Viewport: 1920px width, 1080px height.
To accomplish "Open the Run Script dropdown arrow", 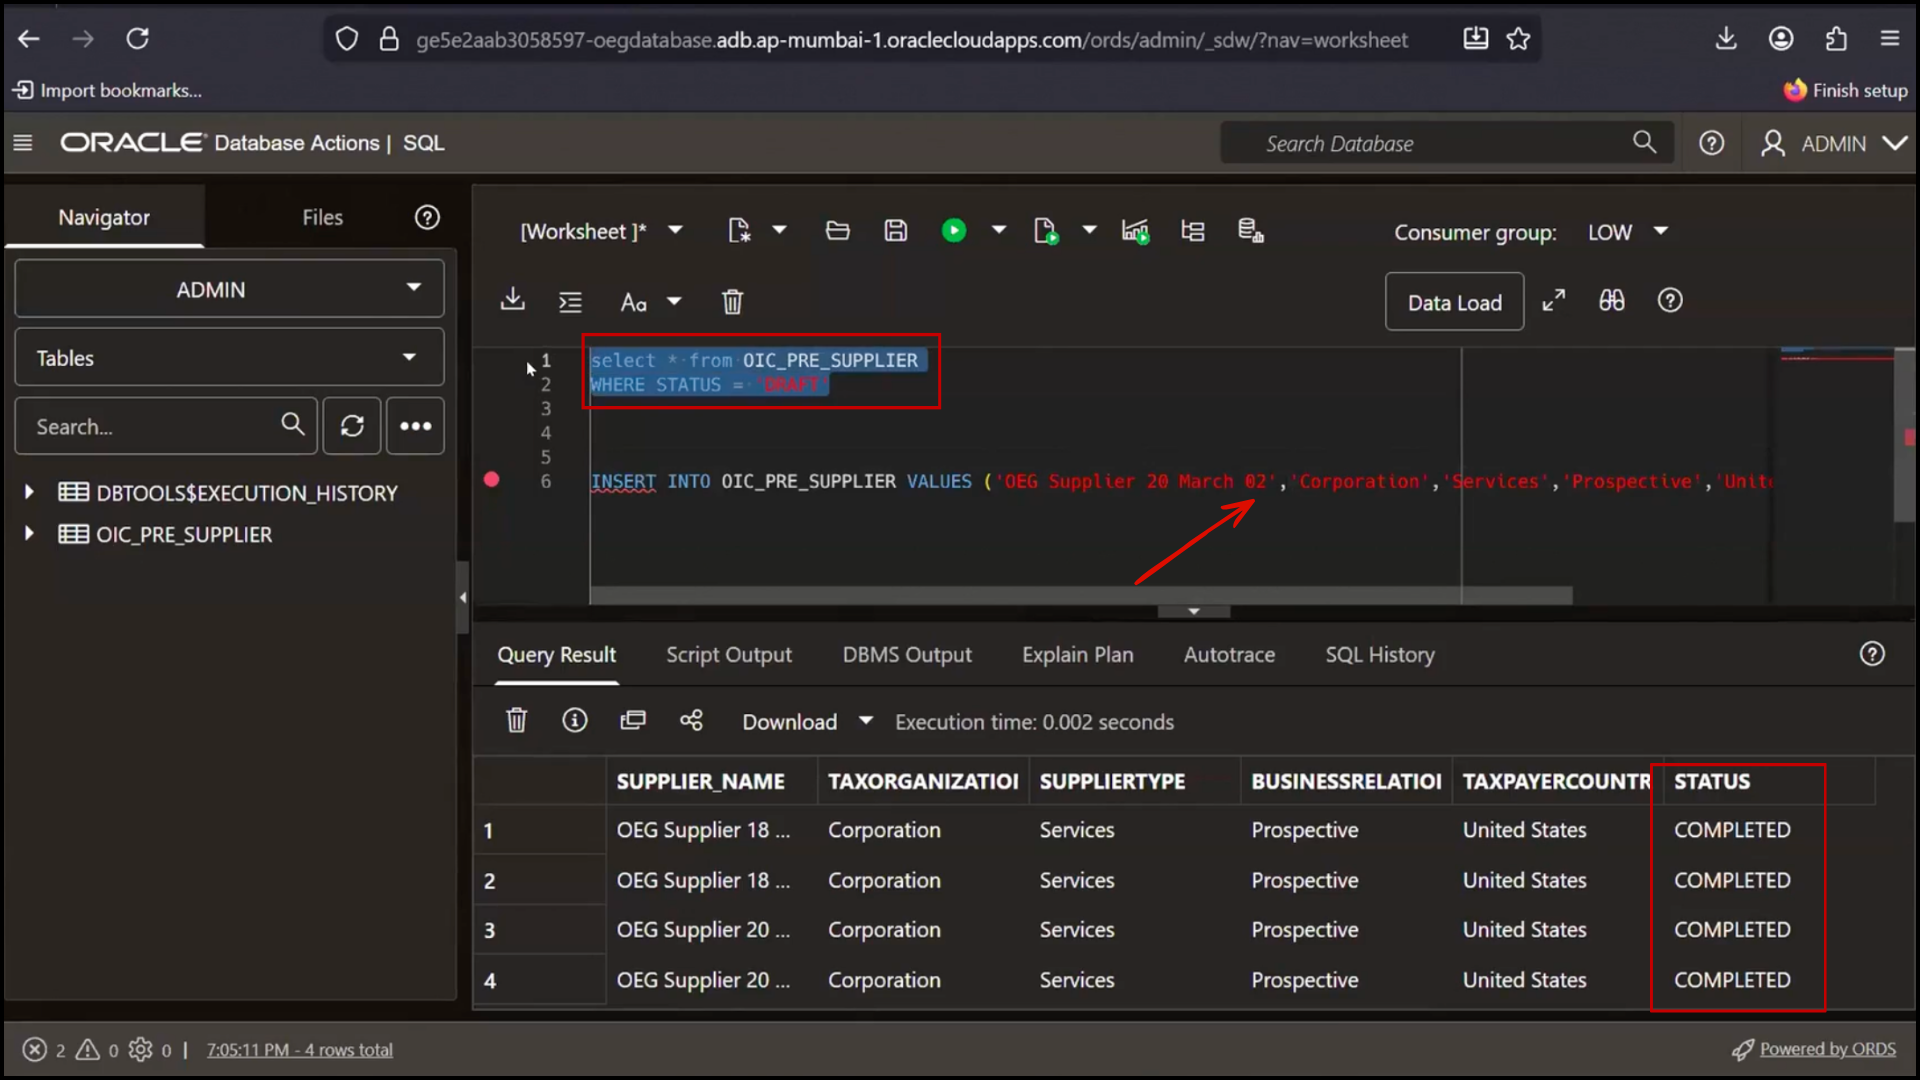I will pyautogui.click(x=1089, y=231).
